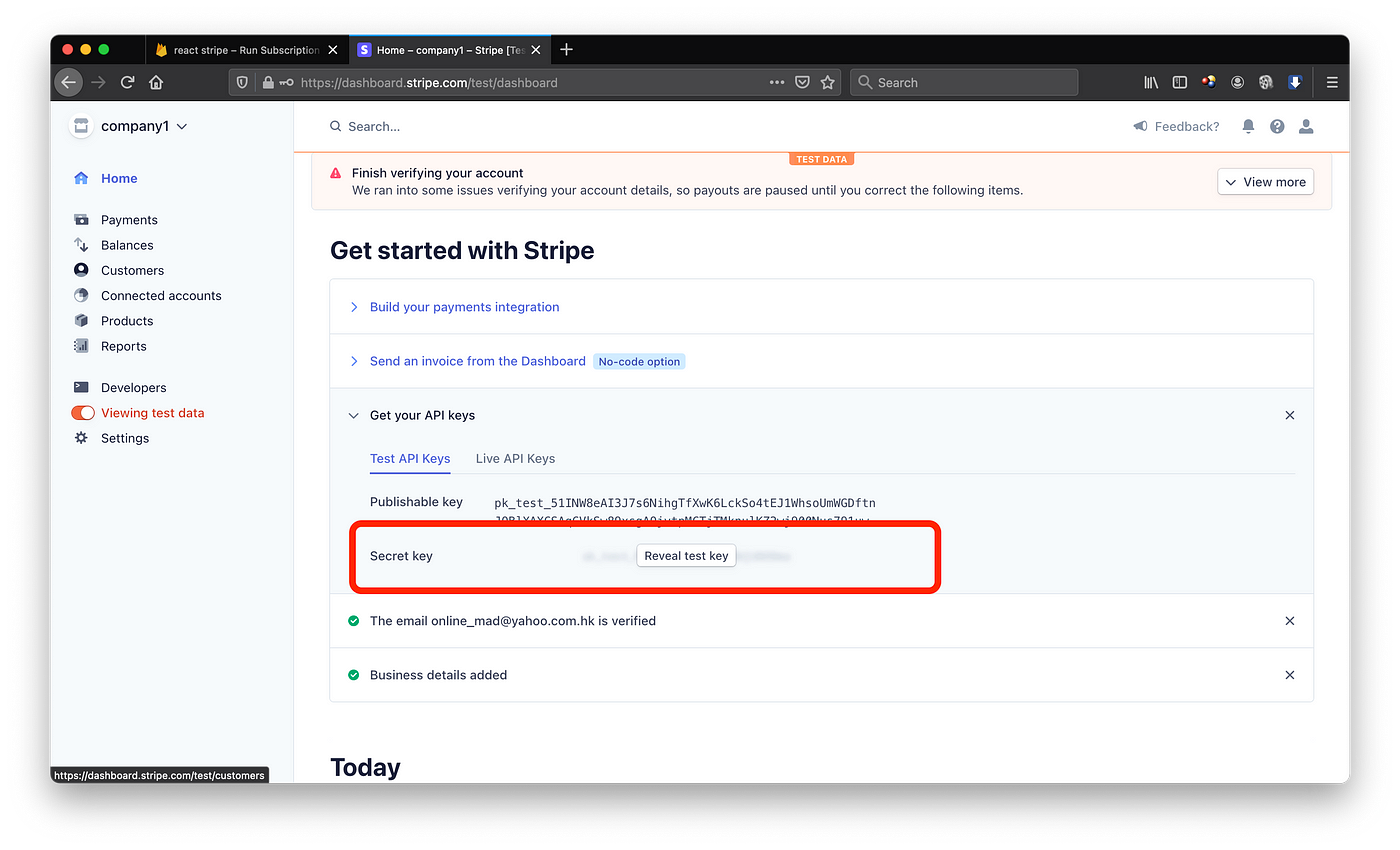
Task: Expand Send an invoice from the Dashboard
Action: (x=477, y=361)
